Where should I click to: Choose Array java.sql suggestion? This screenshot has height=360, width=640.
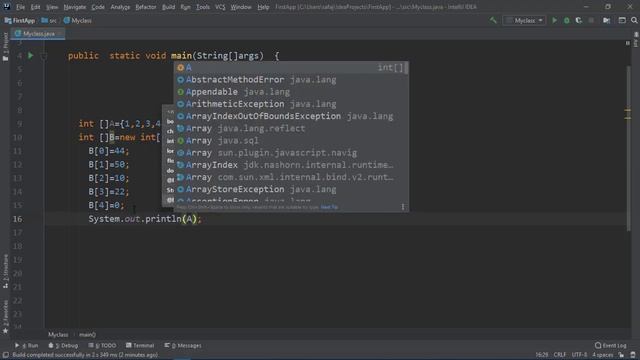point(291,141)
